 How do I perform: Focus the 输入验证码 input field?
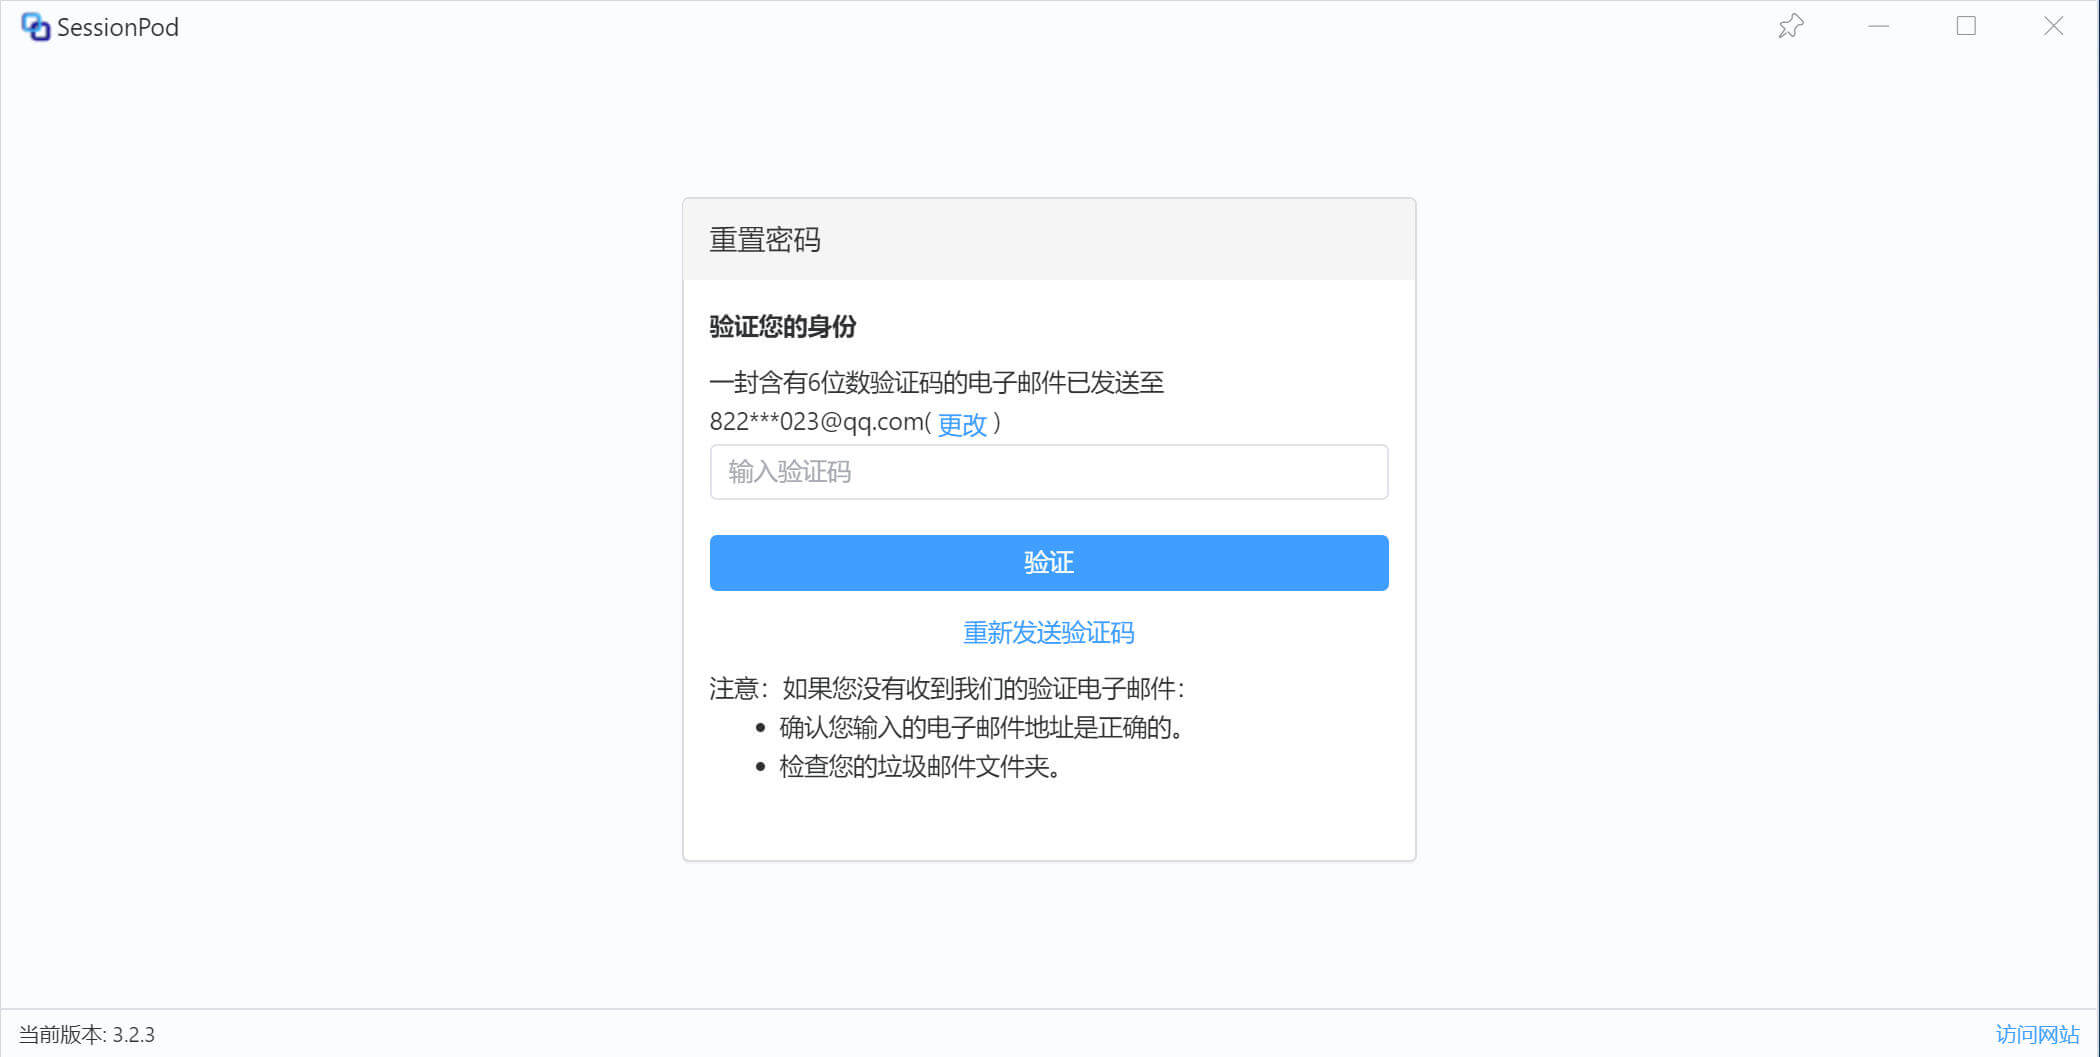point(1048,472)
